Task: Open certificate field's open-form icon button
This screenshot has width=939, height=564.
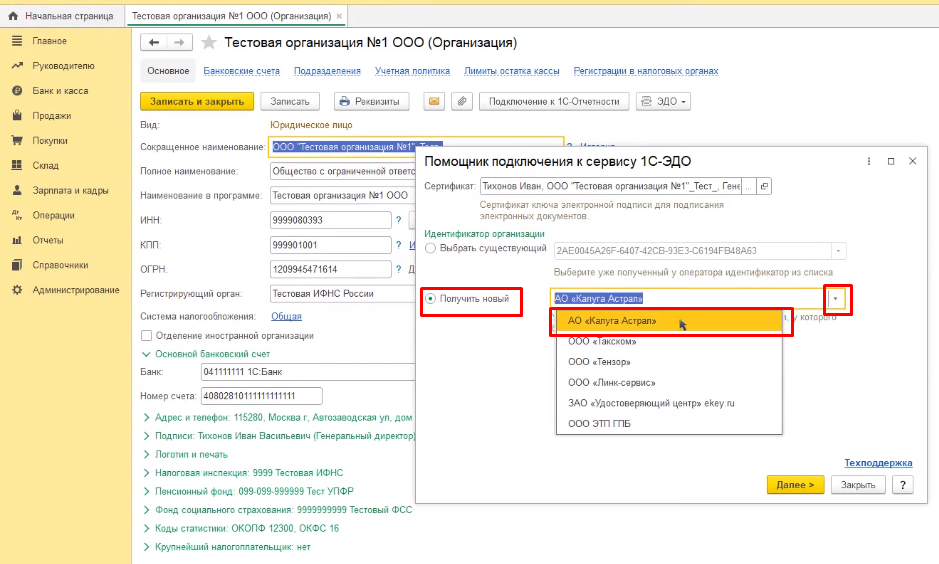Action: [x=764, y=186]
